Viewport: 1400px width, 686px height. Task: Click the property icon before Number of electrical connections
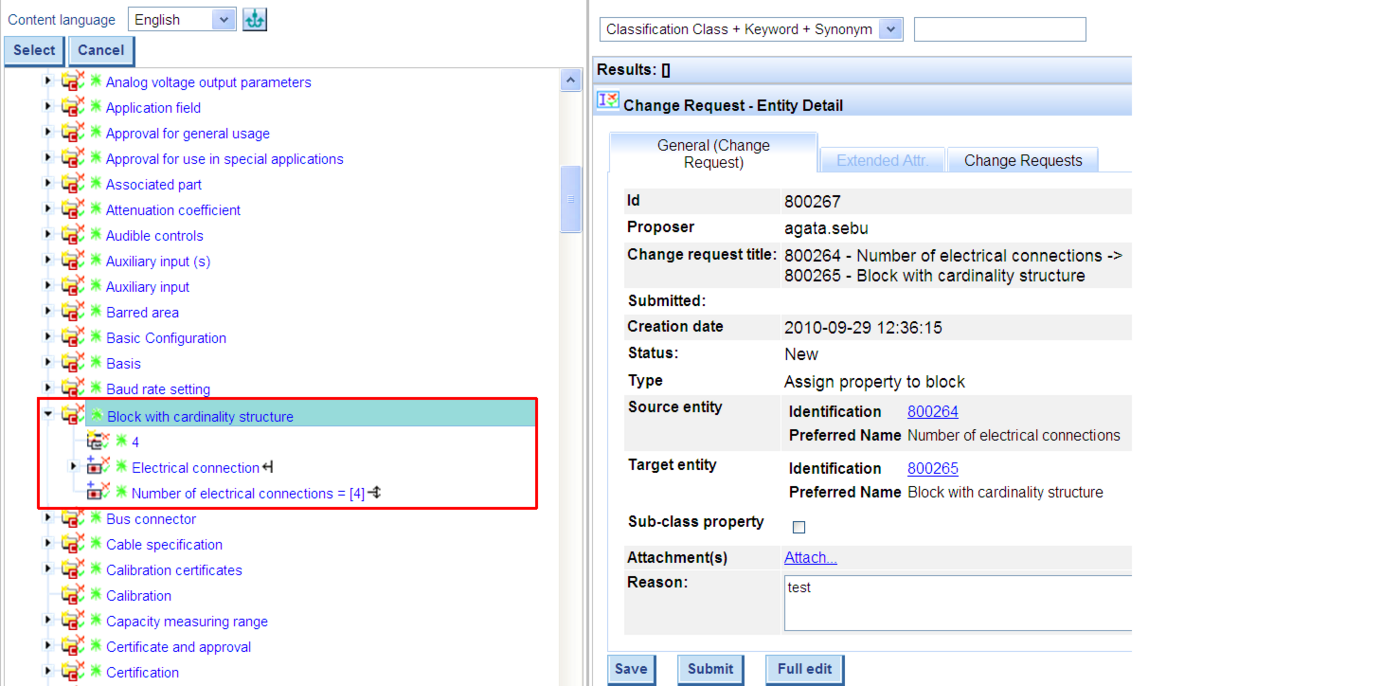pyautogui.click(x=98, y=492)
